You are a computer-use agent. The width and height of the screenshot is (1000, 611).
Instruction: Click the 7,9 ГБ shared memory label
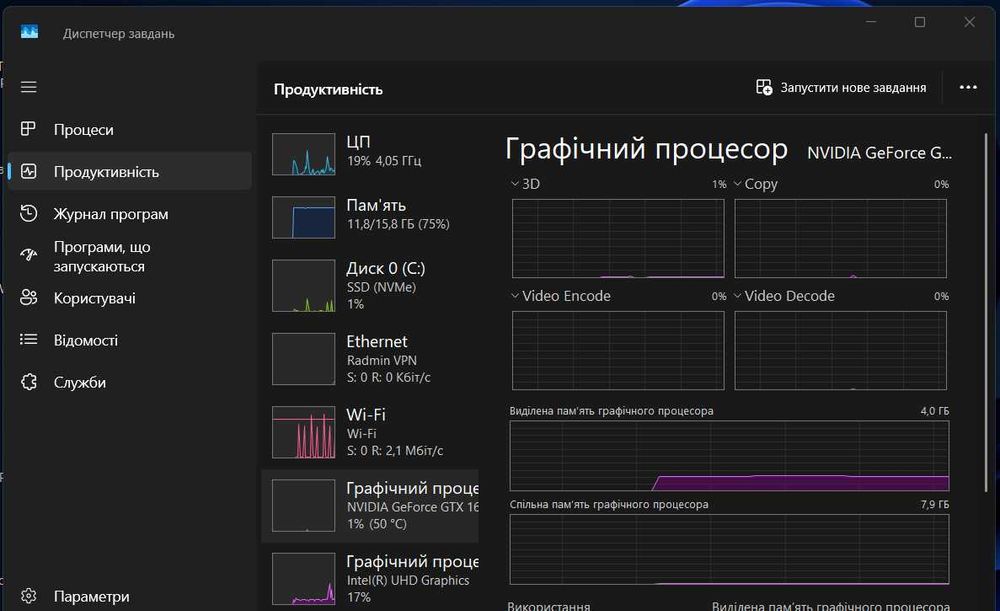coord(934,504)
